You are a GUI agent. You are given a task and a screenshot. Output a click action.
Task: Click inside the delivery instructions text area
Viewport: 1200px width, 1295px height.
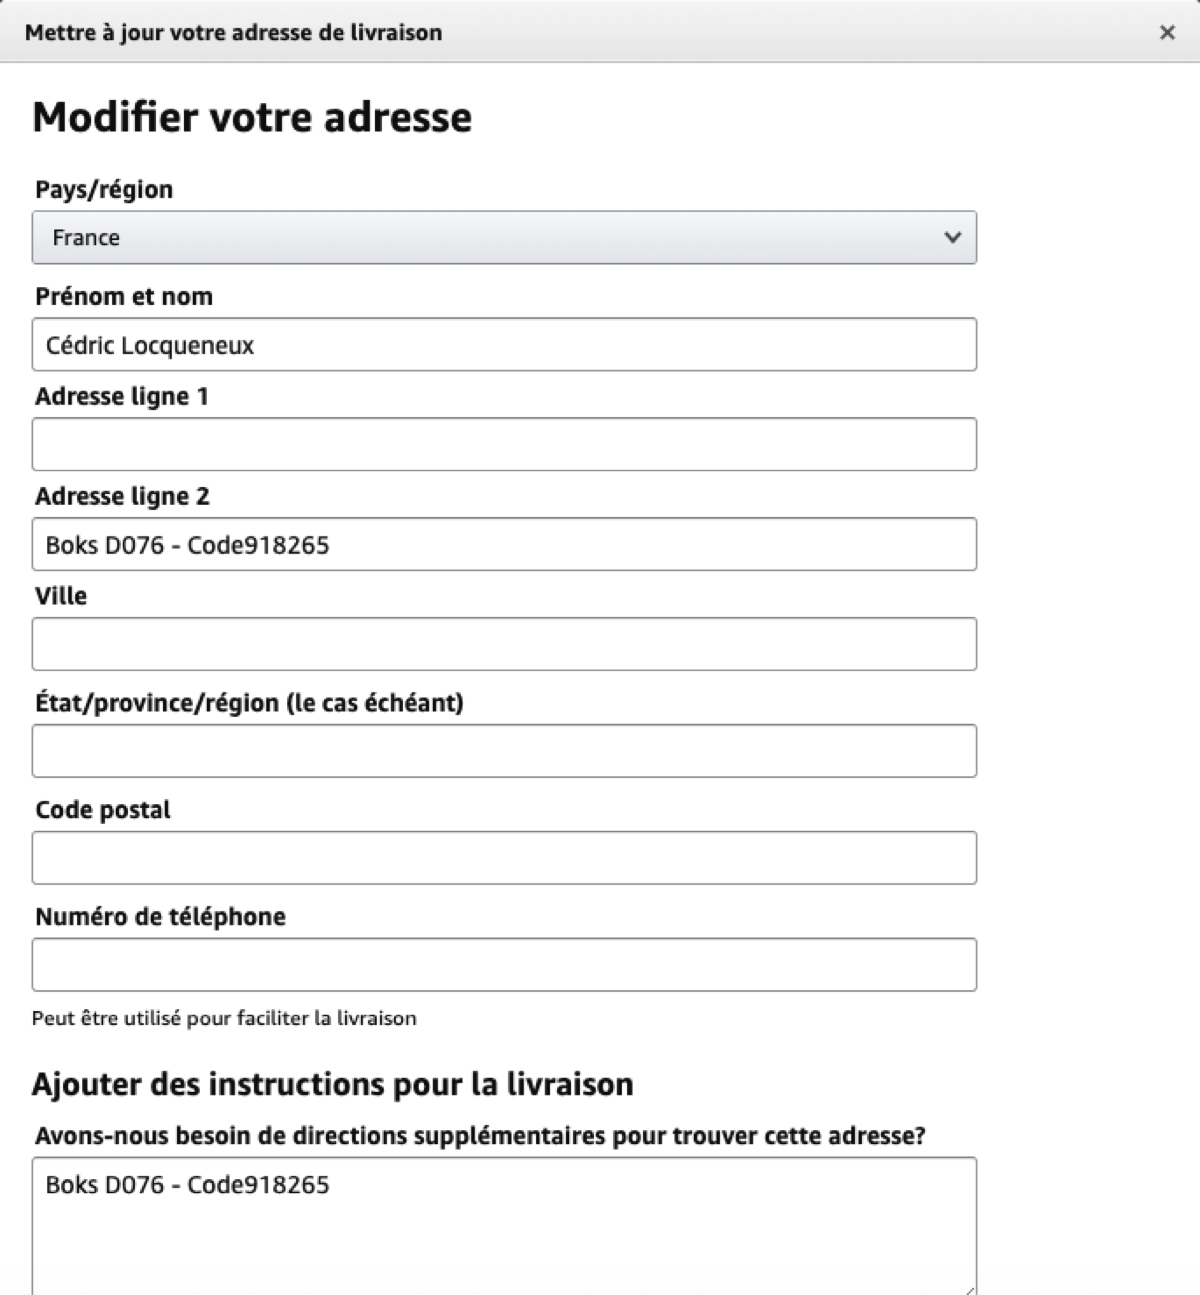(504, 1226)
